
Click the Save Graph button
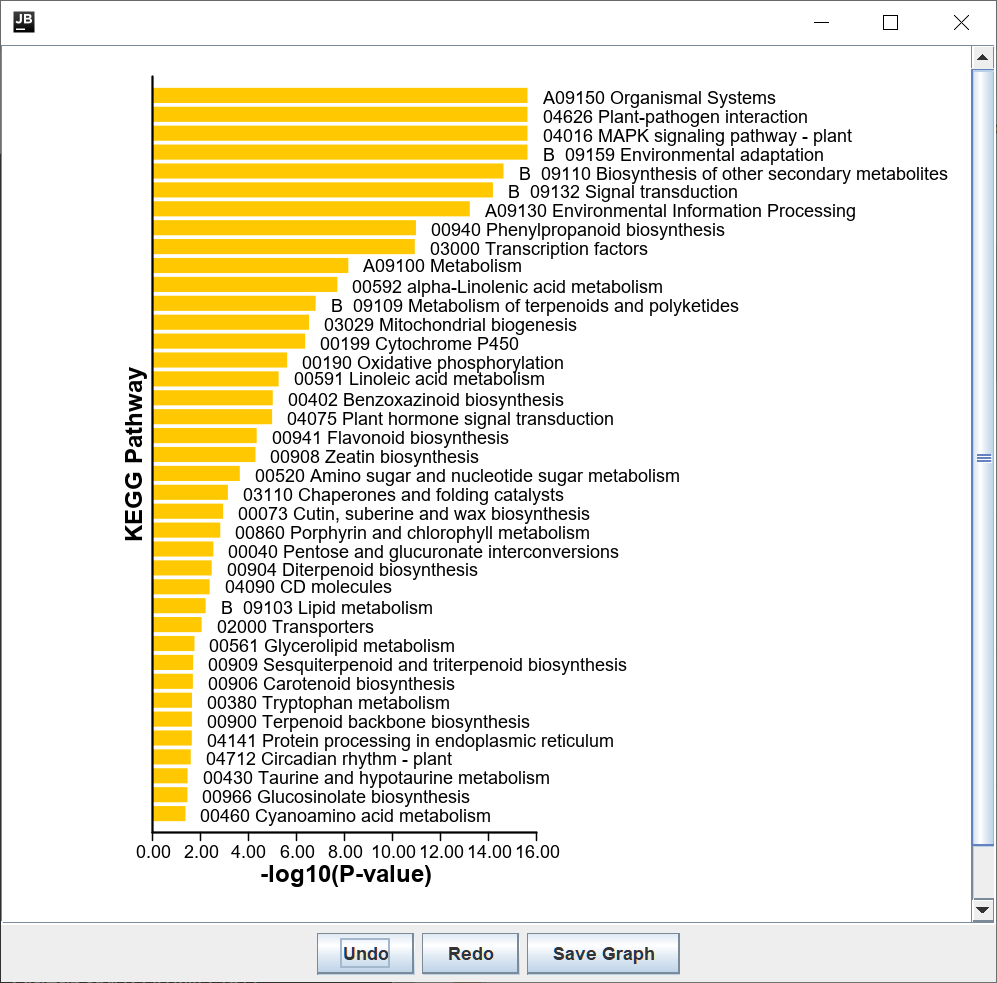pos(603,953)
